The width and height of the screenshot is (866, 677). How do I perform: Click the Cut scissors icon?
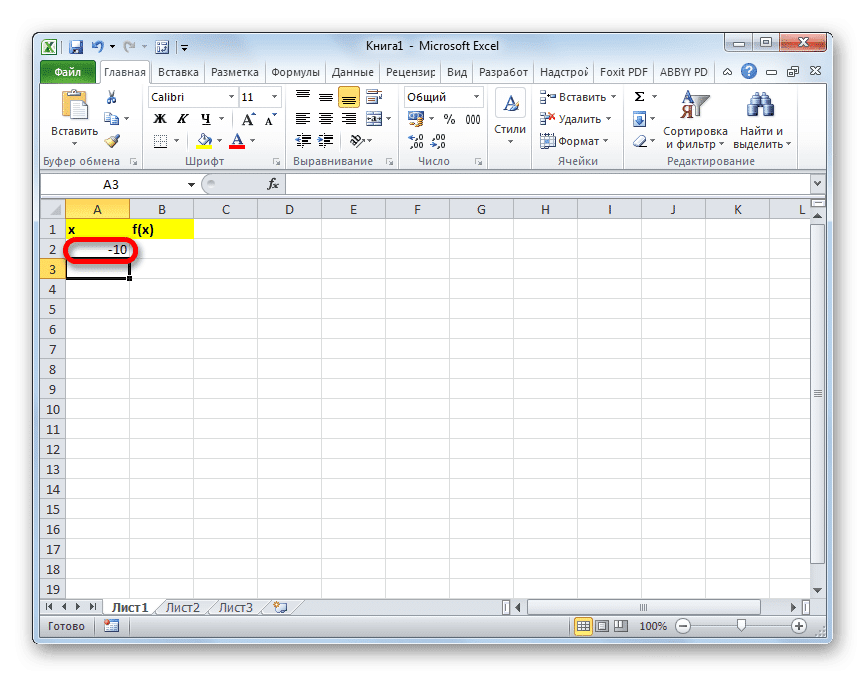pyautogui.click(x=112, y=97)
